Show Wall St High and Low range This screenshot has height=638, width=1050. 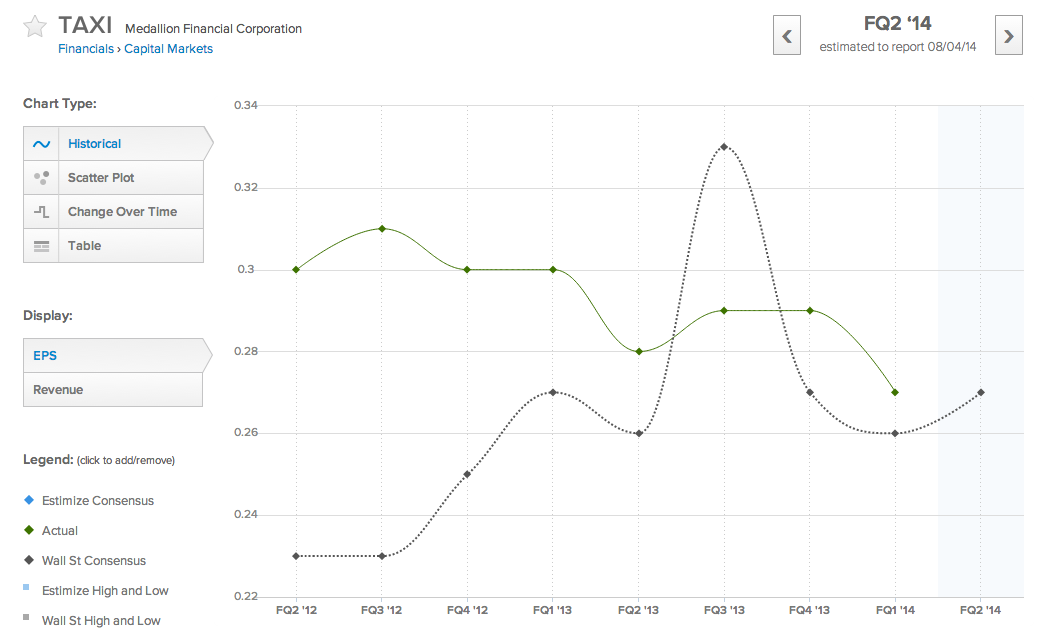pyautogui.click(x=100, y=620)
